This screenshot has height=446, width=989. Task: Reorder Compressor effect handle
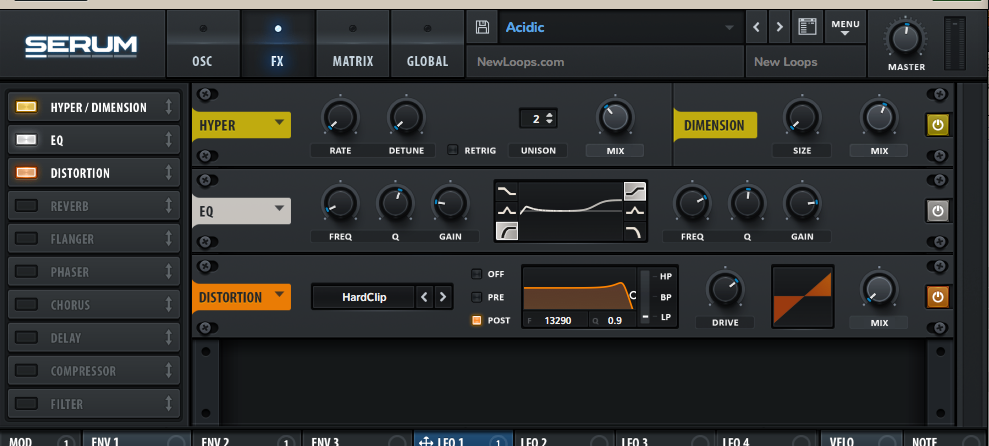click(x=168, y=371)
